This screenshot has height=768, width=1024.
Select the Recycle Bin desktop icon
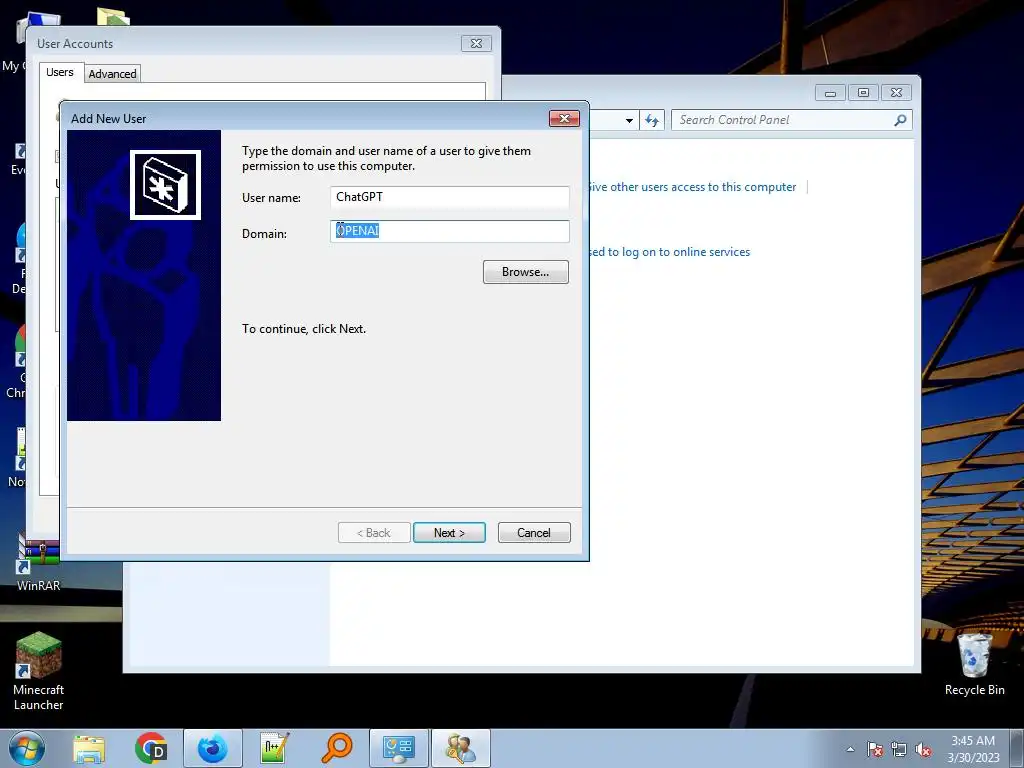pyautogui.click(x=974, y=664)
